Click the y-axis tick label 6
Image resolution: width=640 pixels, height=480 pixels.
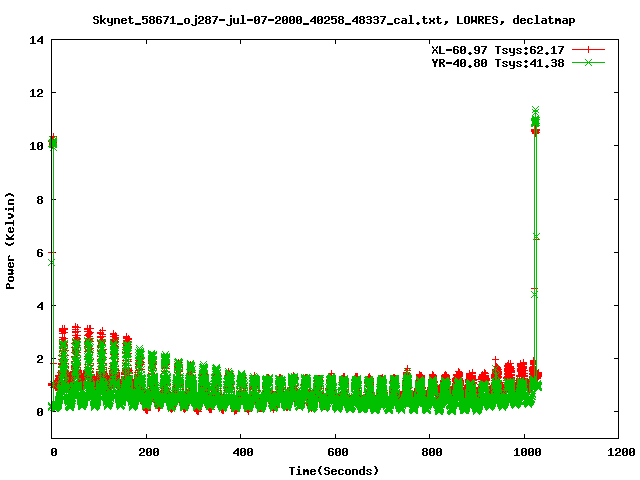point(40,253)
